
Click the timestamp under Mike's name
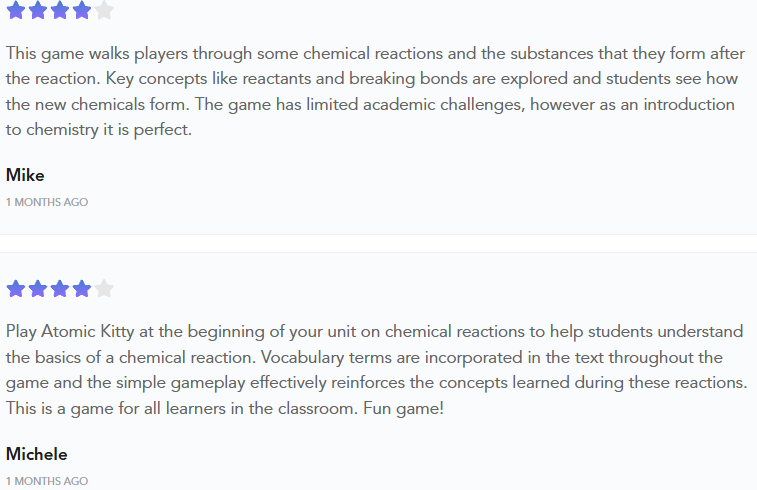(x=47, y=202)
